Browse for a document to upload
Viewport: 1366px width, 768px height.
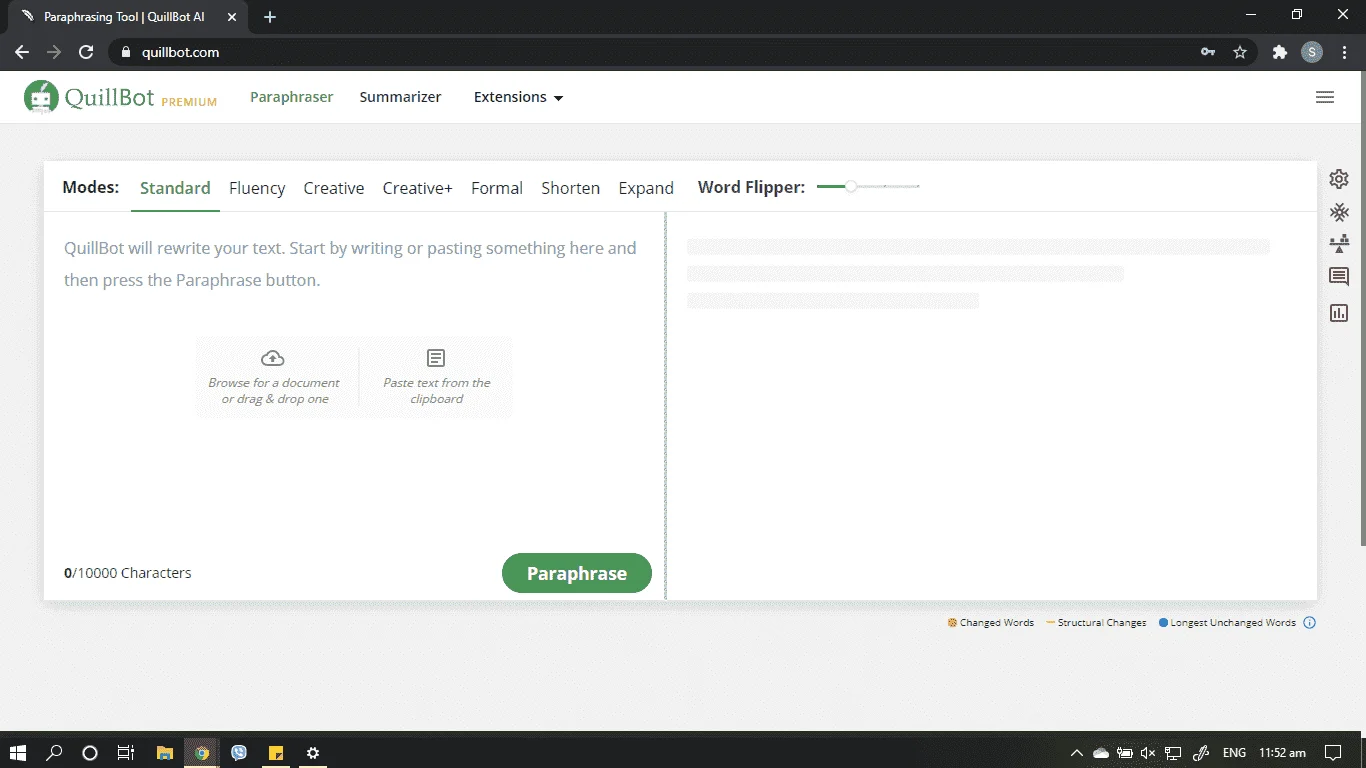point(274,376)
